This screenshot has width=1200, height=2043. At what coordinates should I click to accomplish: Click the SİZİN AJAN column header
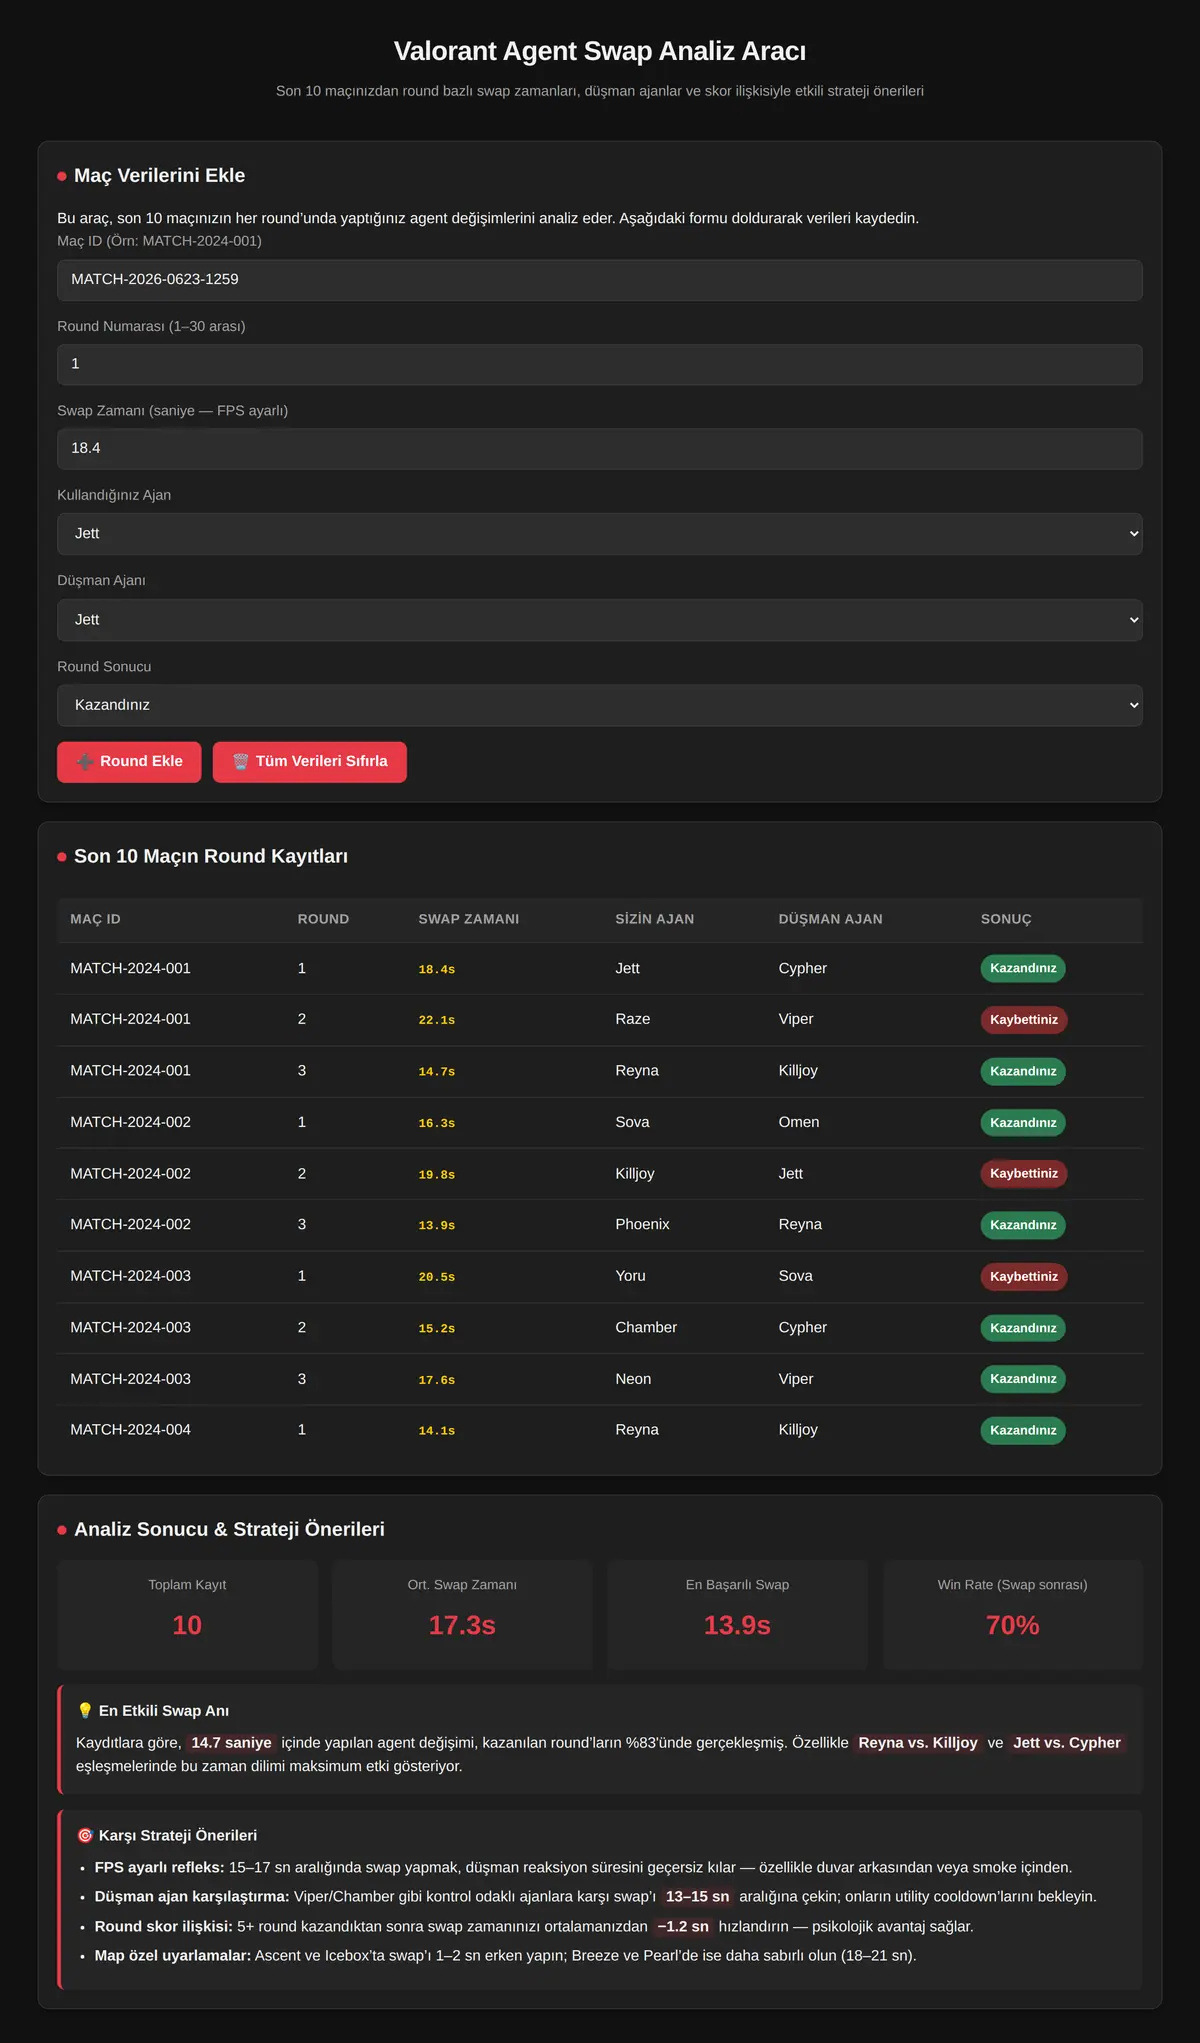coord(655,919)
